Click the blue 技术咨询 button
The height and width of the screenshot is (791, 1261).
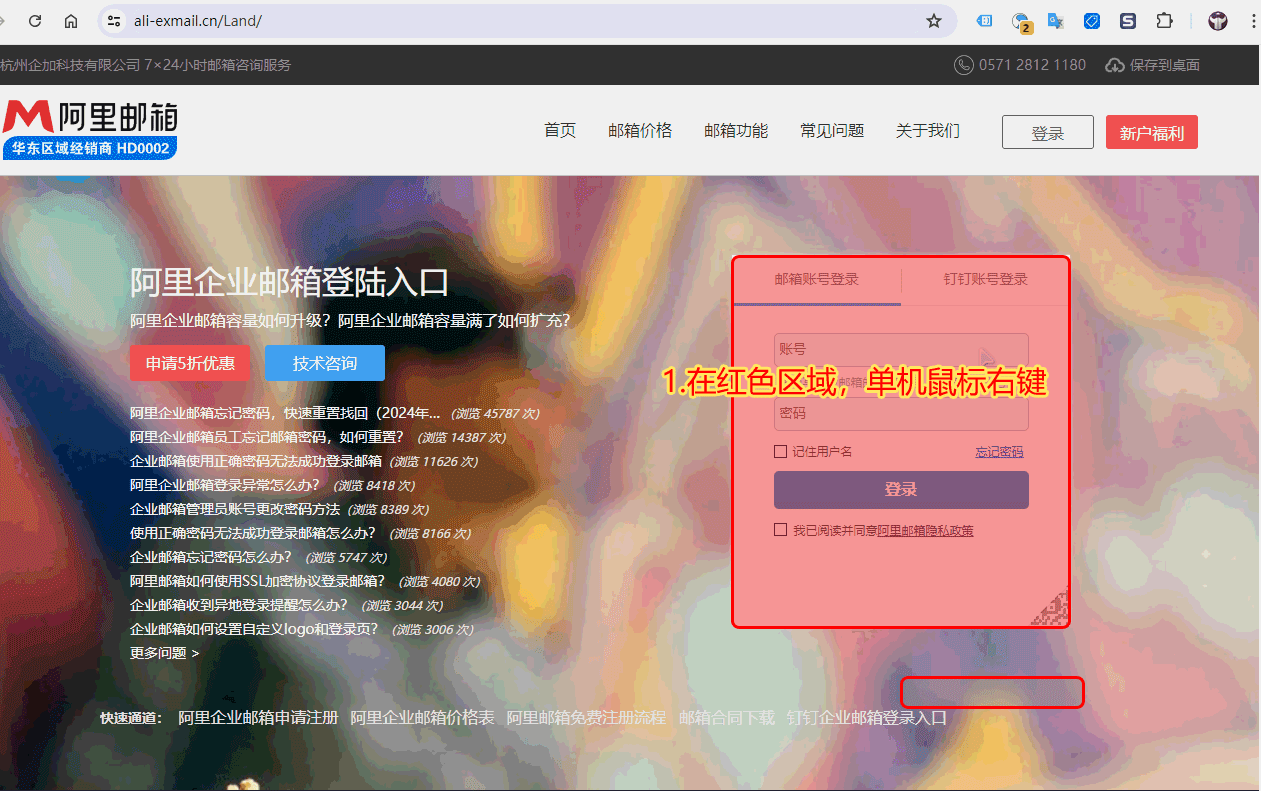point(325,363)
